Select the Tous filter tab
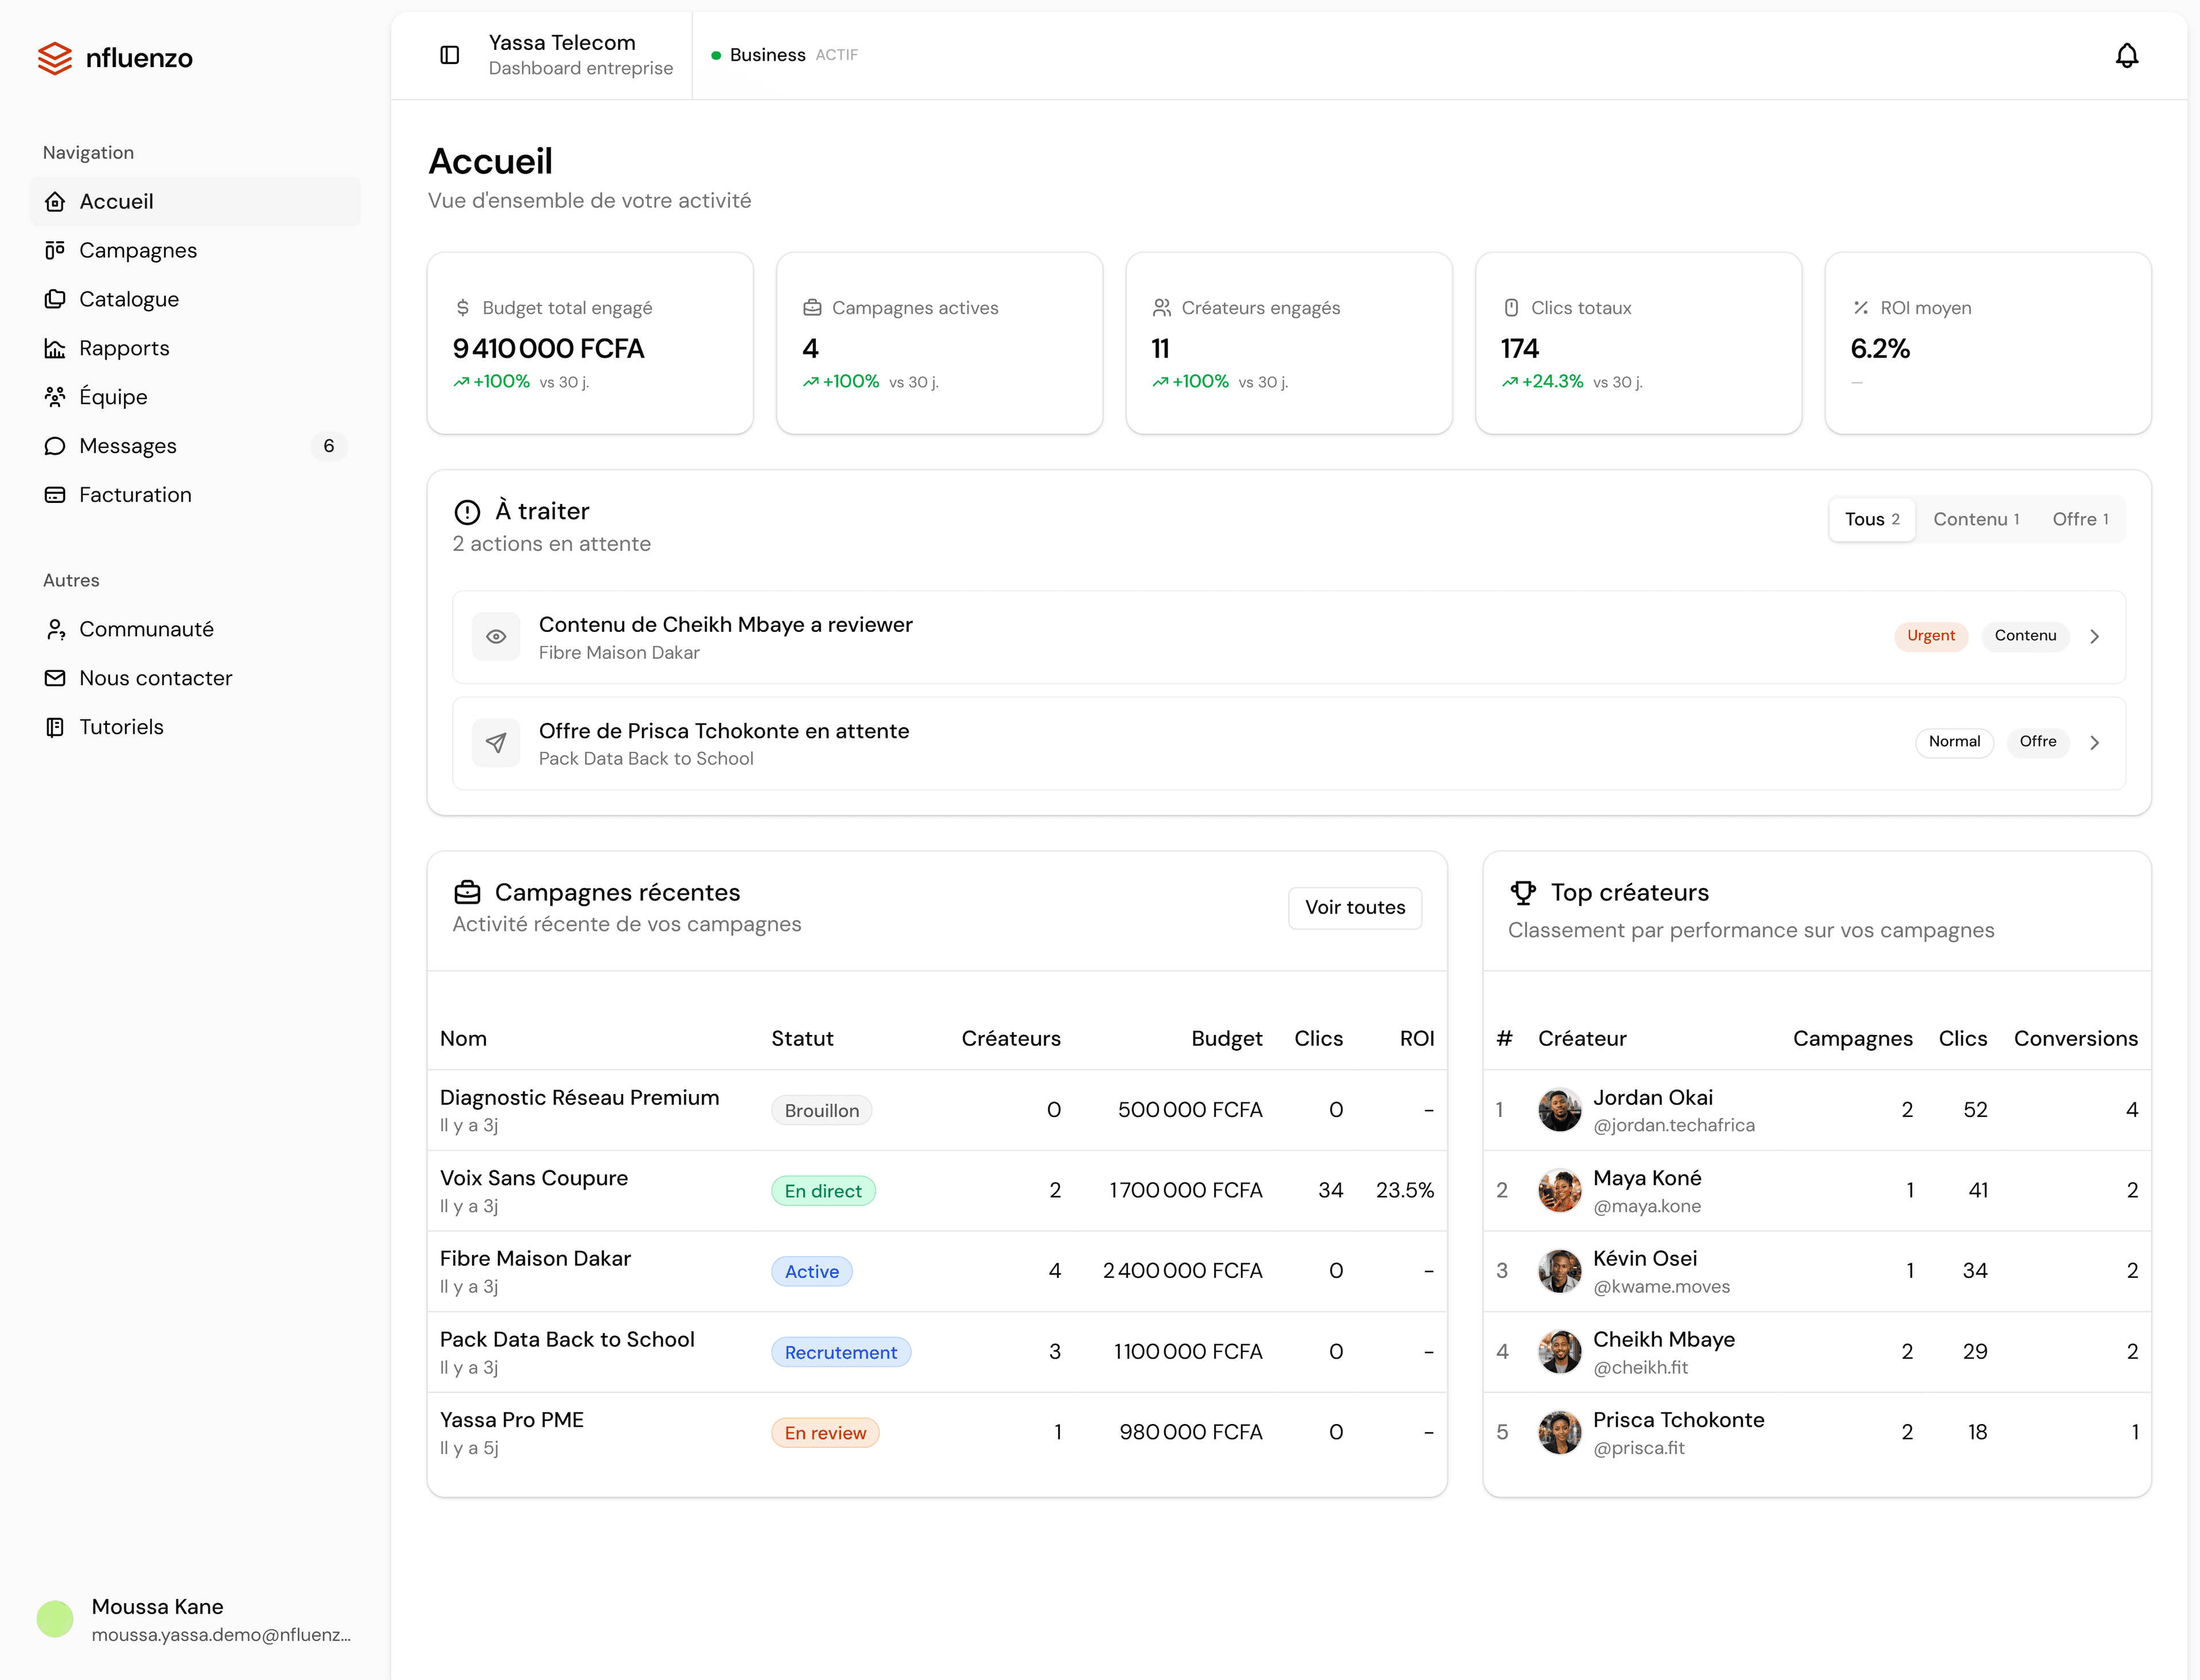The width and height of the screenshot is (2200, 1680). pos(1872,520)
